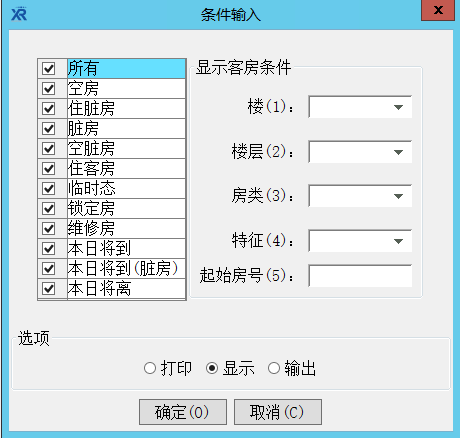Focus the 起始房号(5) input field
This screenshot has height=438, width=460.
(x=360, y=276)
